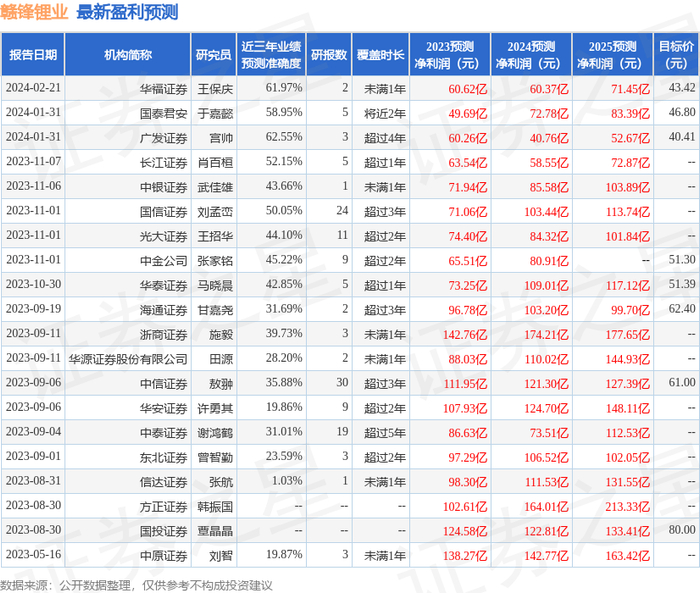Click the 213.33亿 forecast value

tap(627, 507)
